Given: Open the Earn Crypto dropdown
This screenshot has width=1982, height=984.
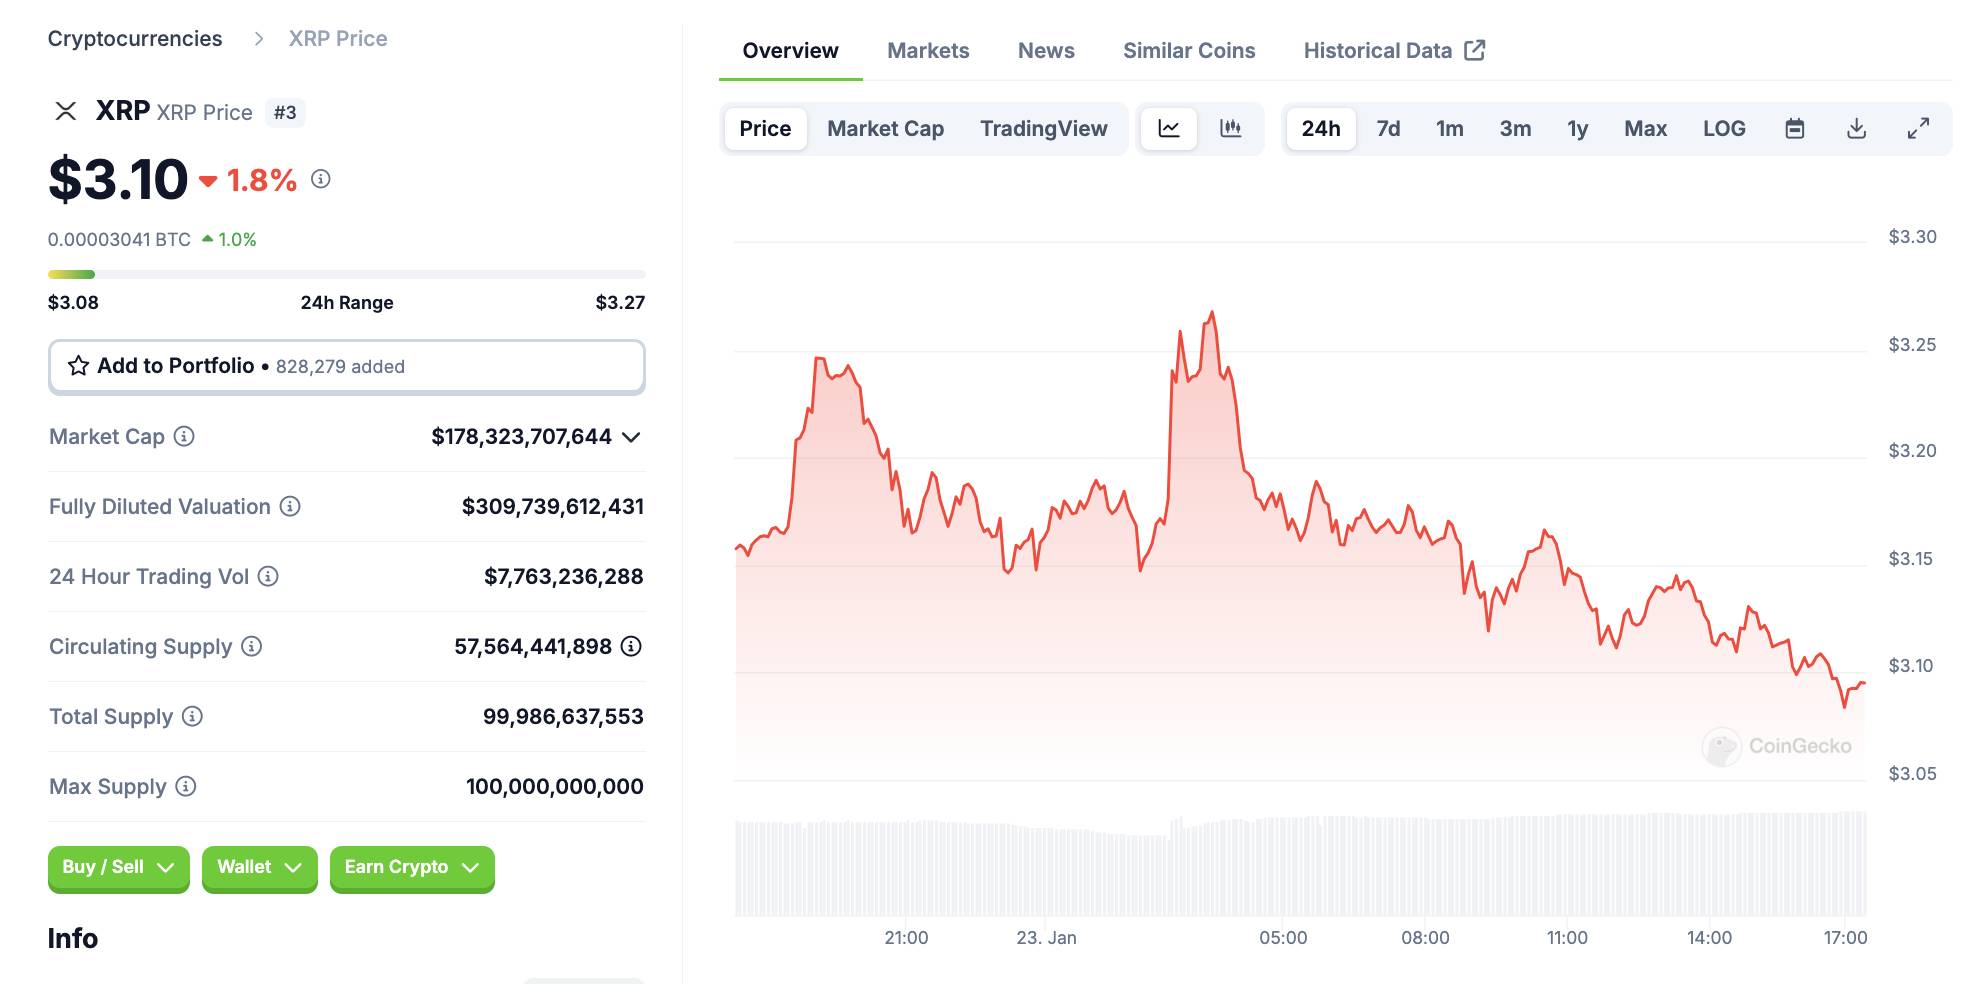Looking at the screenshot, I should pyautogui.click(x=412, y=867).
